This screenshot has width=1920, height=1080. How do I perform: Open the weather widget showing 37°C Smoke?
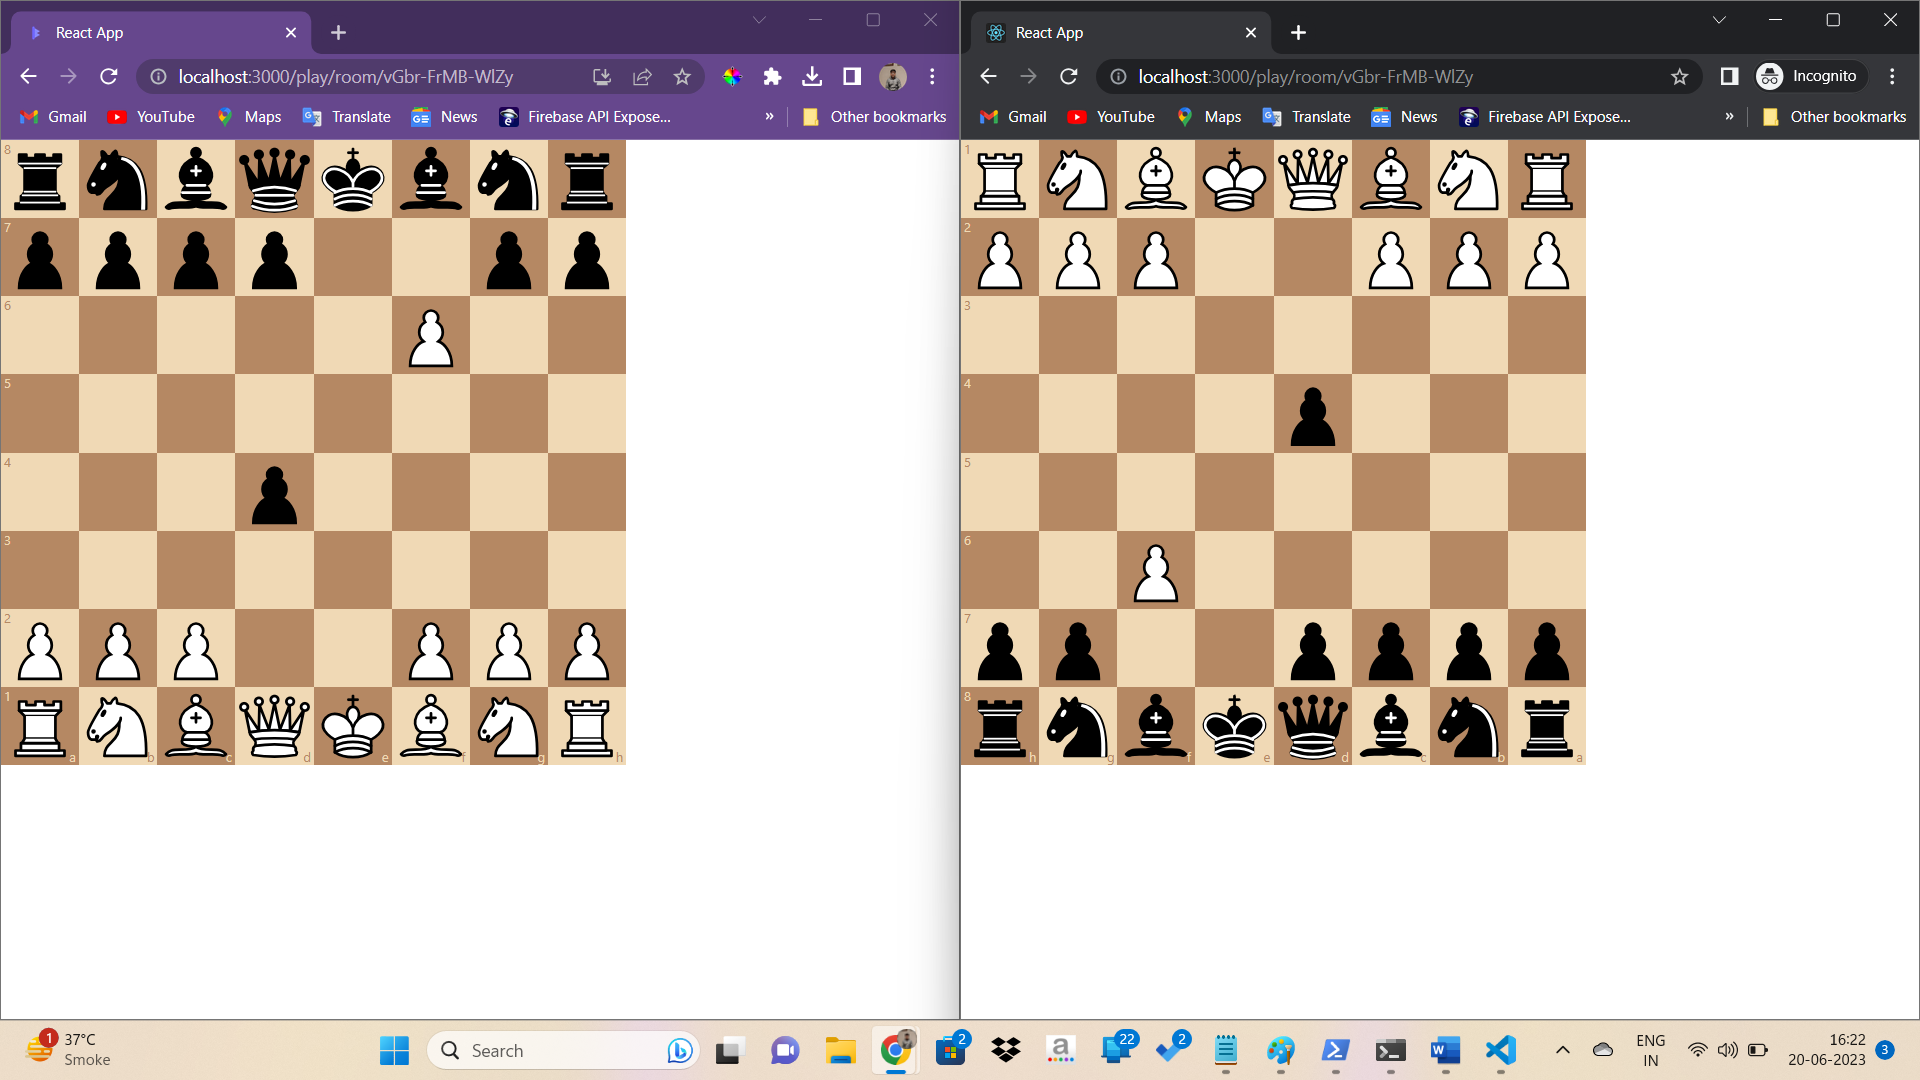(x=68, y=1050)
